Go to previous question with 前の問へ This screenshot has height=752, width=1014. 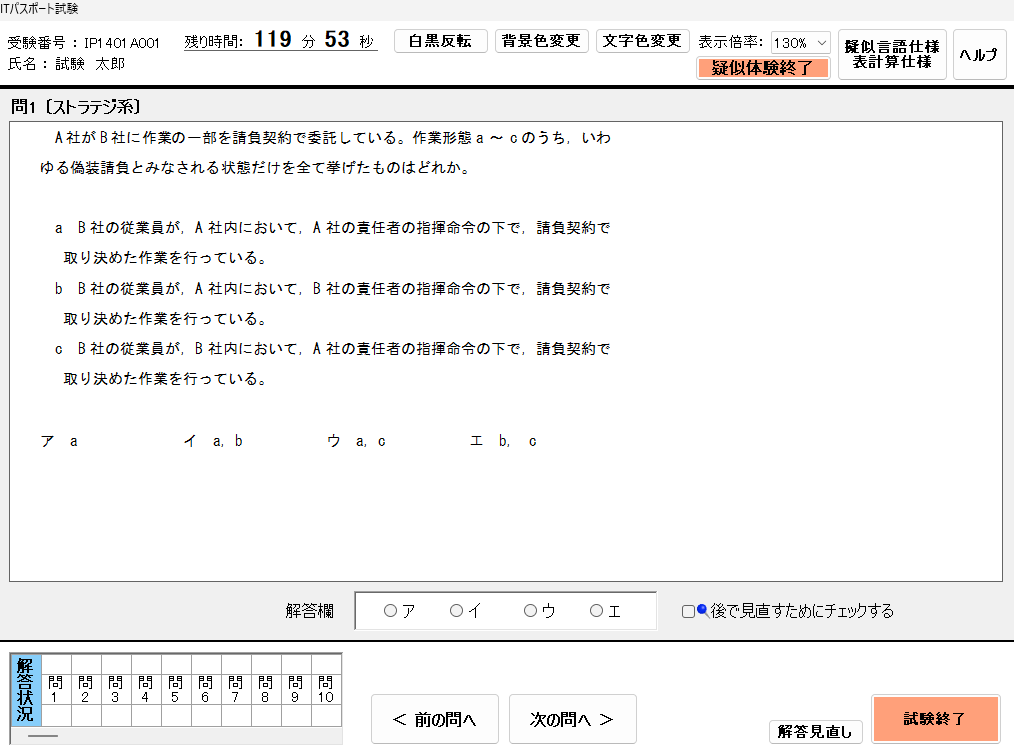(x=433, y=719)
